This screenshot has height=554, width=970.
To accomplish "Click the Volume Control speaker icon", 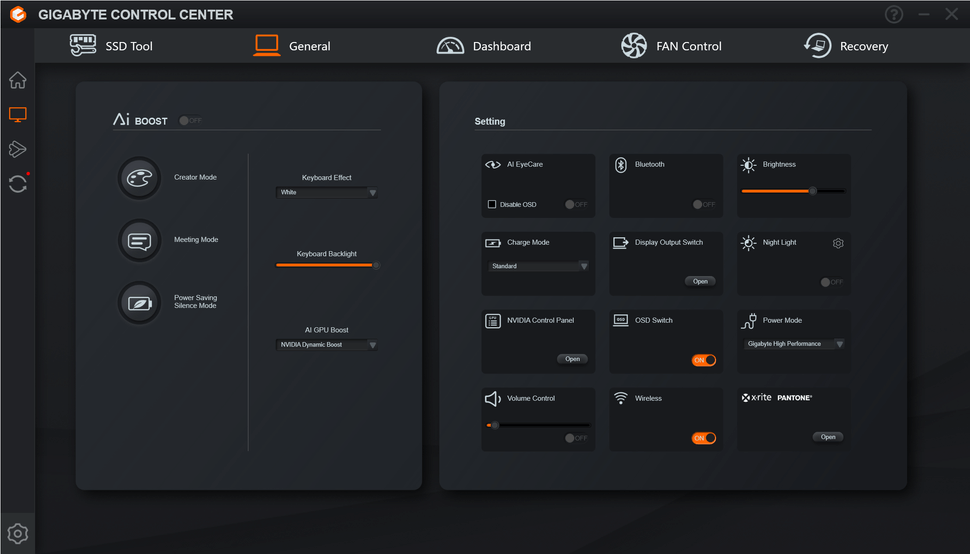I will tap(492, 399).
